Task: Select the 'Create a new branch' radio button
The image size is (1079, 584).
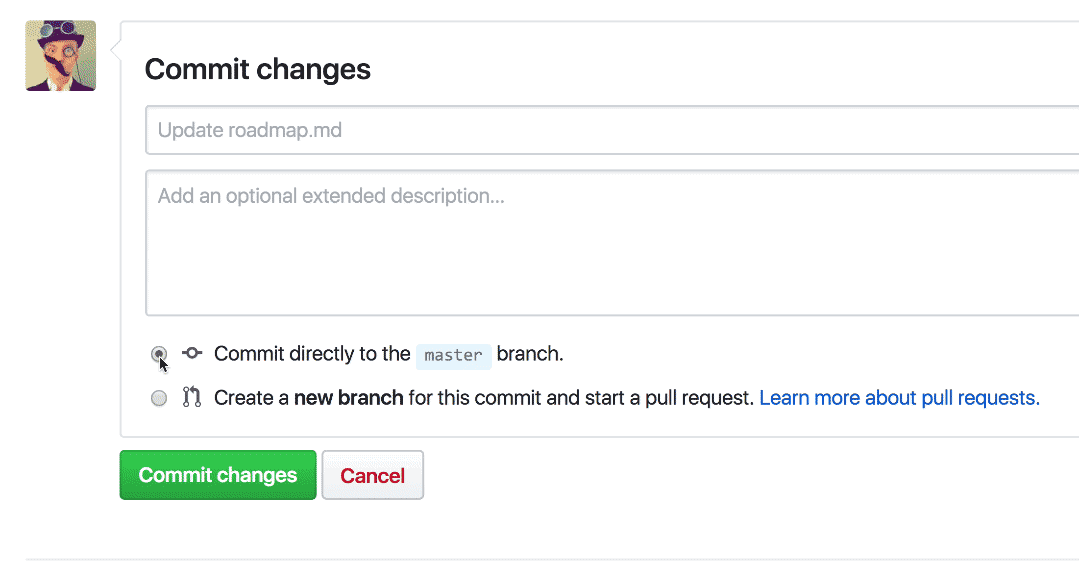Action: click(159, 398)
